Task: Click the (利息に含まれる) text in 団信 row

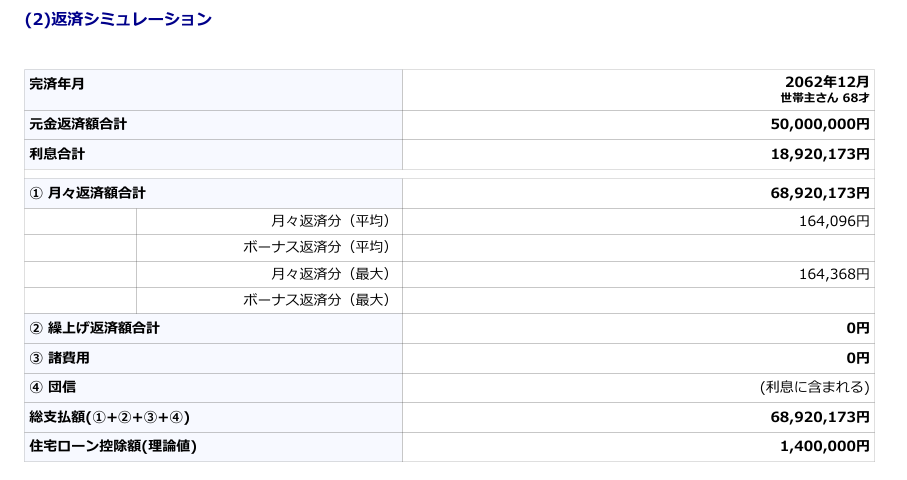Action: [x=814, y=387]
